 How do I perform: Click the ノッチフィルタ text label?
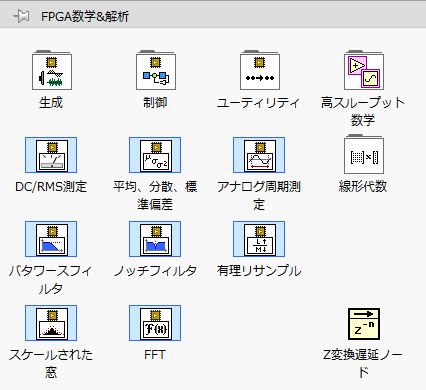click(x=155, y=271)
